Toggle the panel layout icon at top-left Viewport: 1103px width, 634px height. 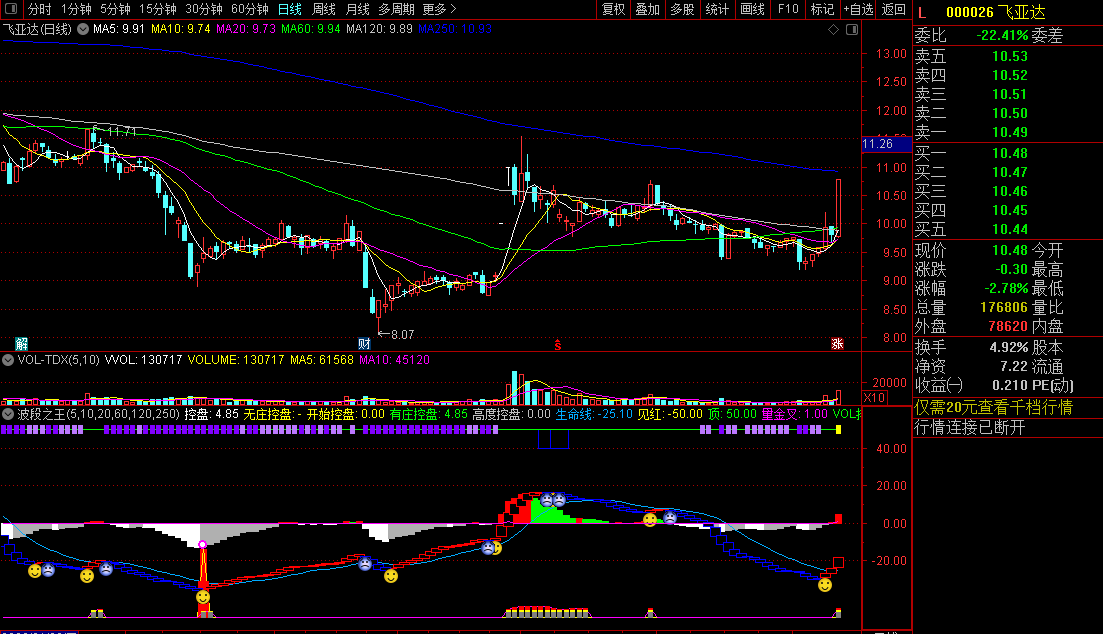[11, 8]
